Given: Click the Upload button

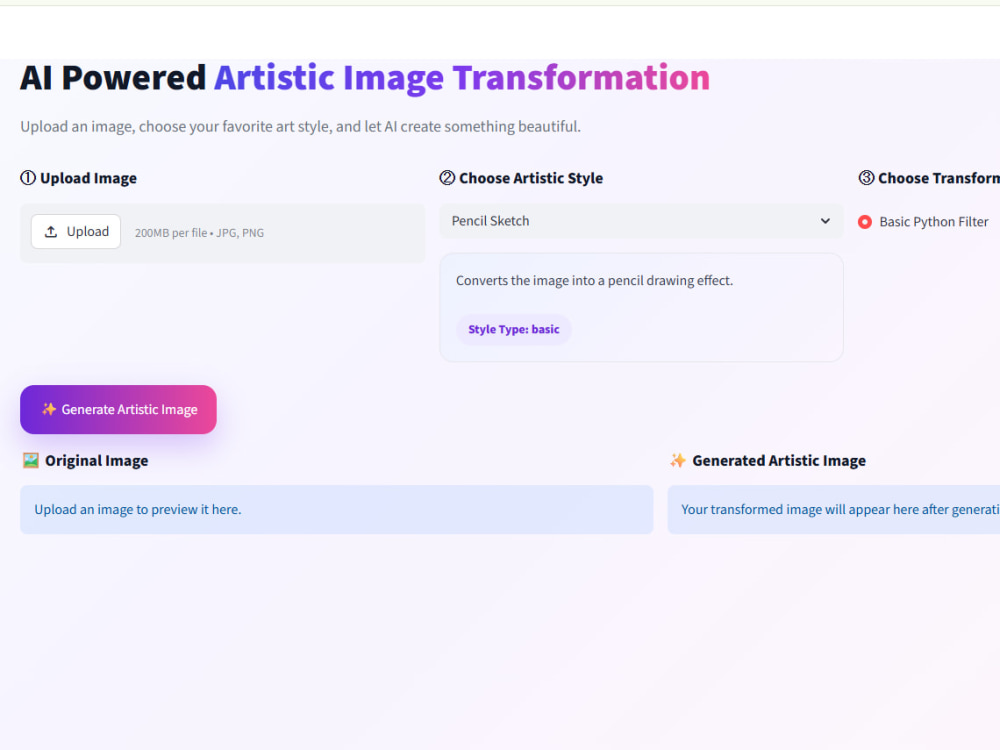Looking at the screenshot, I should coord(76,232).
